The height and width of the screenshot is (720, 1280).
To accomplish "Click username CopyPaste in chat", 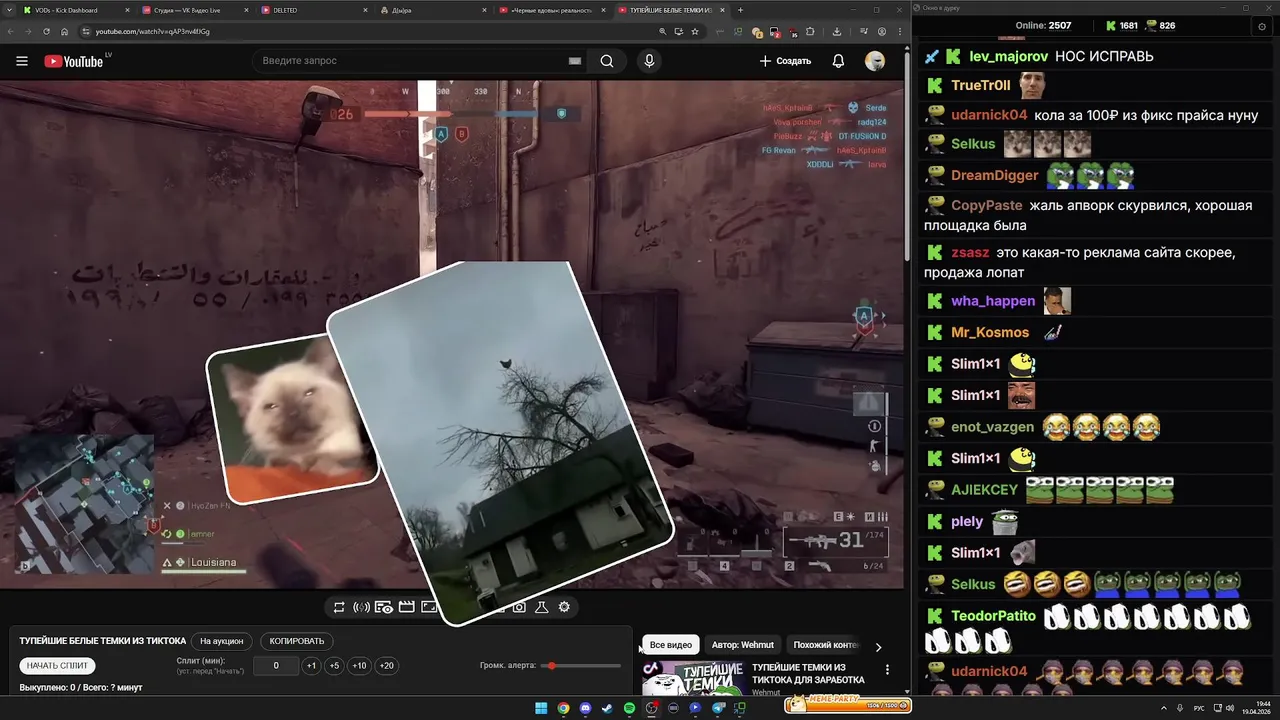I will click(987, 205).
